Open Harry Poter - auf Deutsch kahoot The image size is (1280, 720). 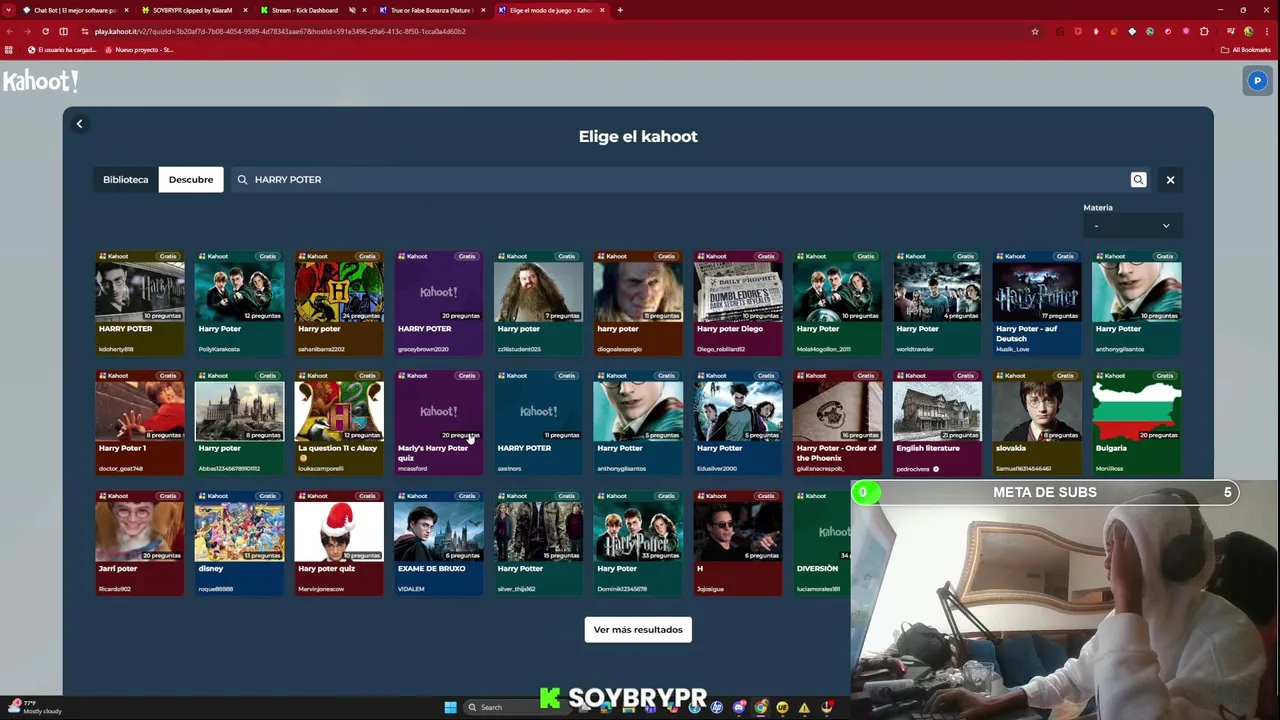pos(1037,304)
